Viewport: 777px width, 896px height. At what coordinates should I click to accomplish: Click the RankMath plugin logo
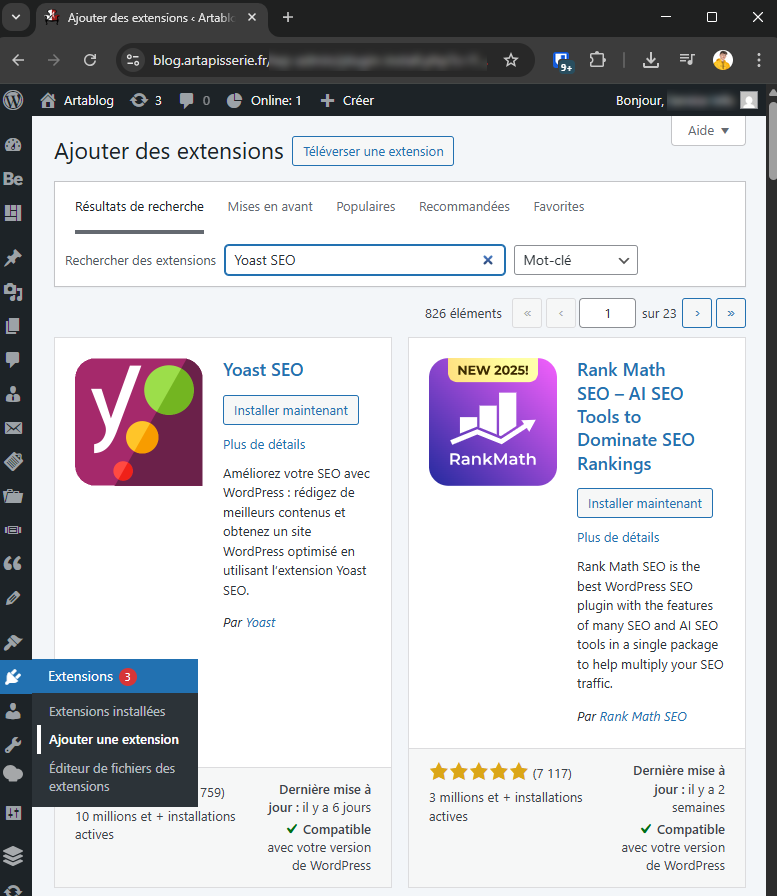493,422
